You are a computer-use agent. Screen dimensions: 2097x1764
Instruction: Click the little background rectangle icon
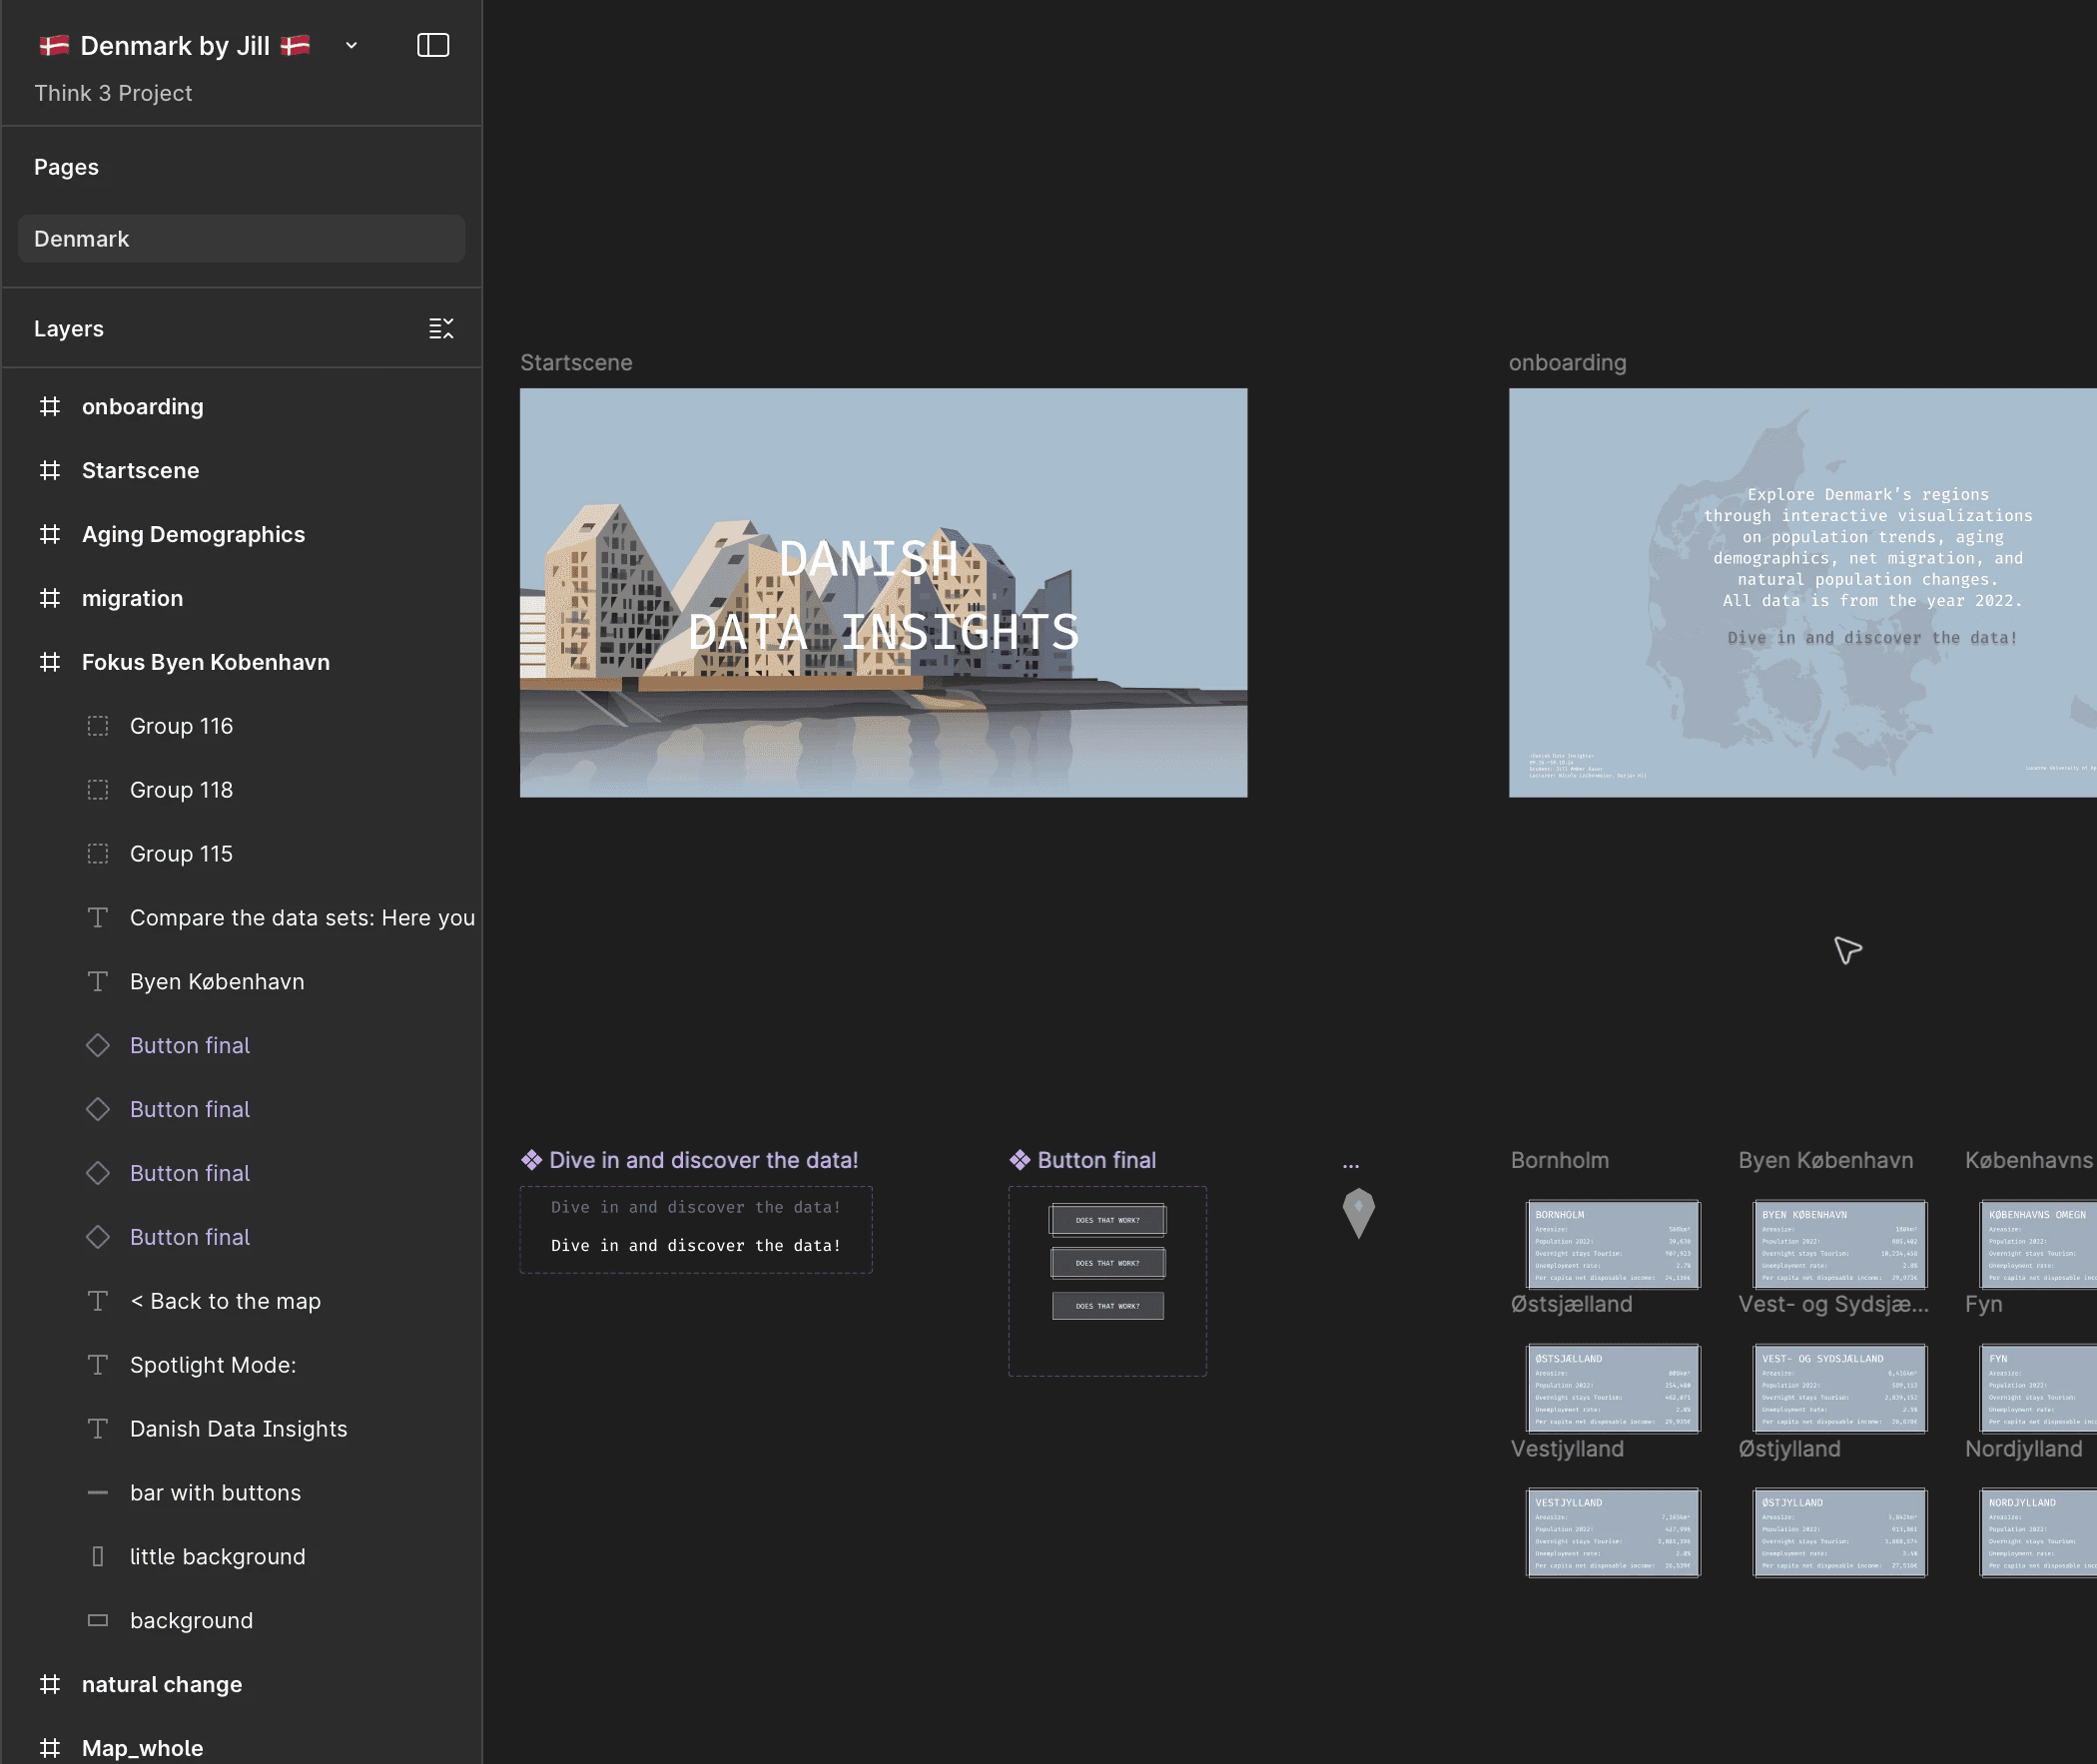pos(98,1556)
